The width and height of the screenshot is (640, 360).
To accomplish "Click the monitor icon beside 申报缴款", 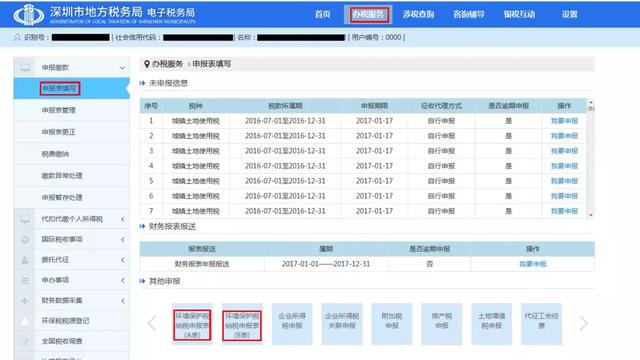I will pyautogui.click(x=25, y=68).
